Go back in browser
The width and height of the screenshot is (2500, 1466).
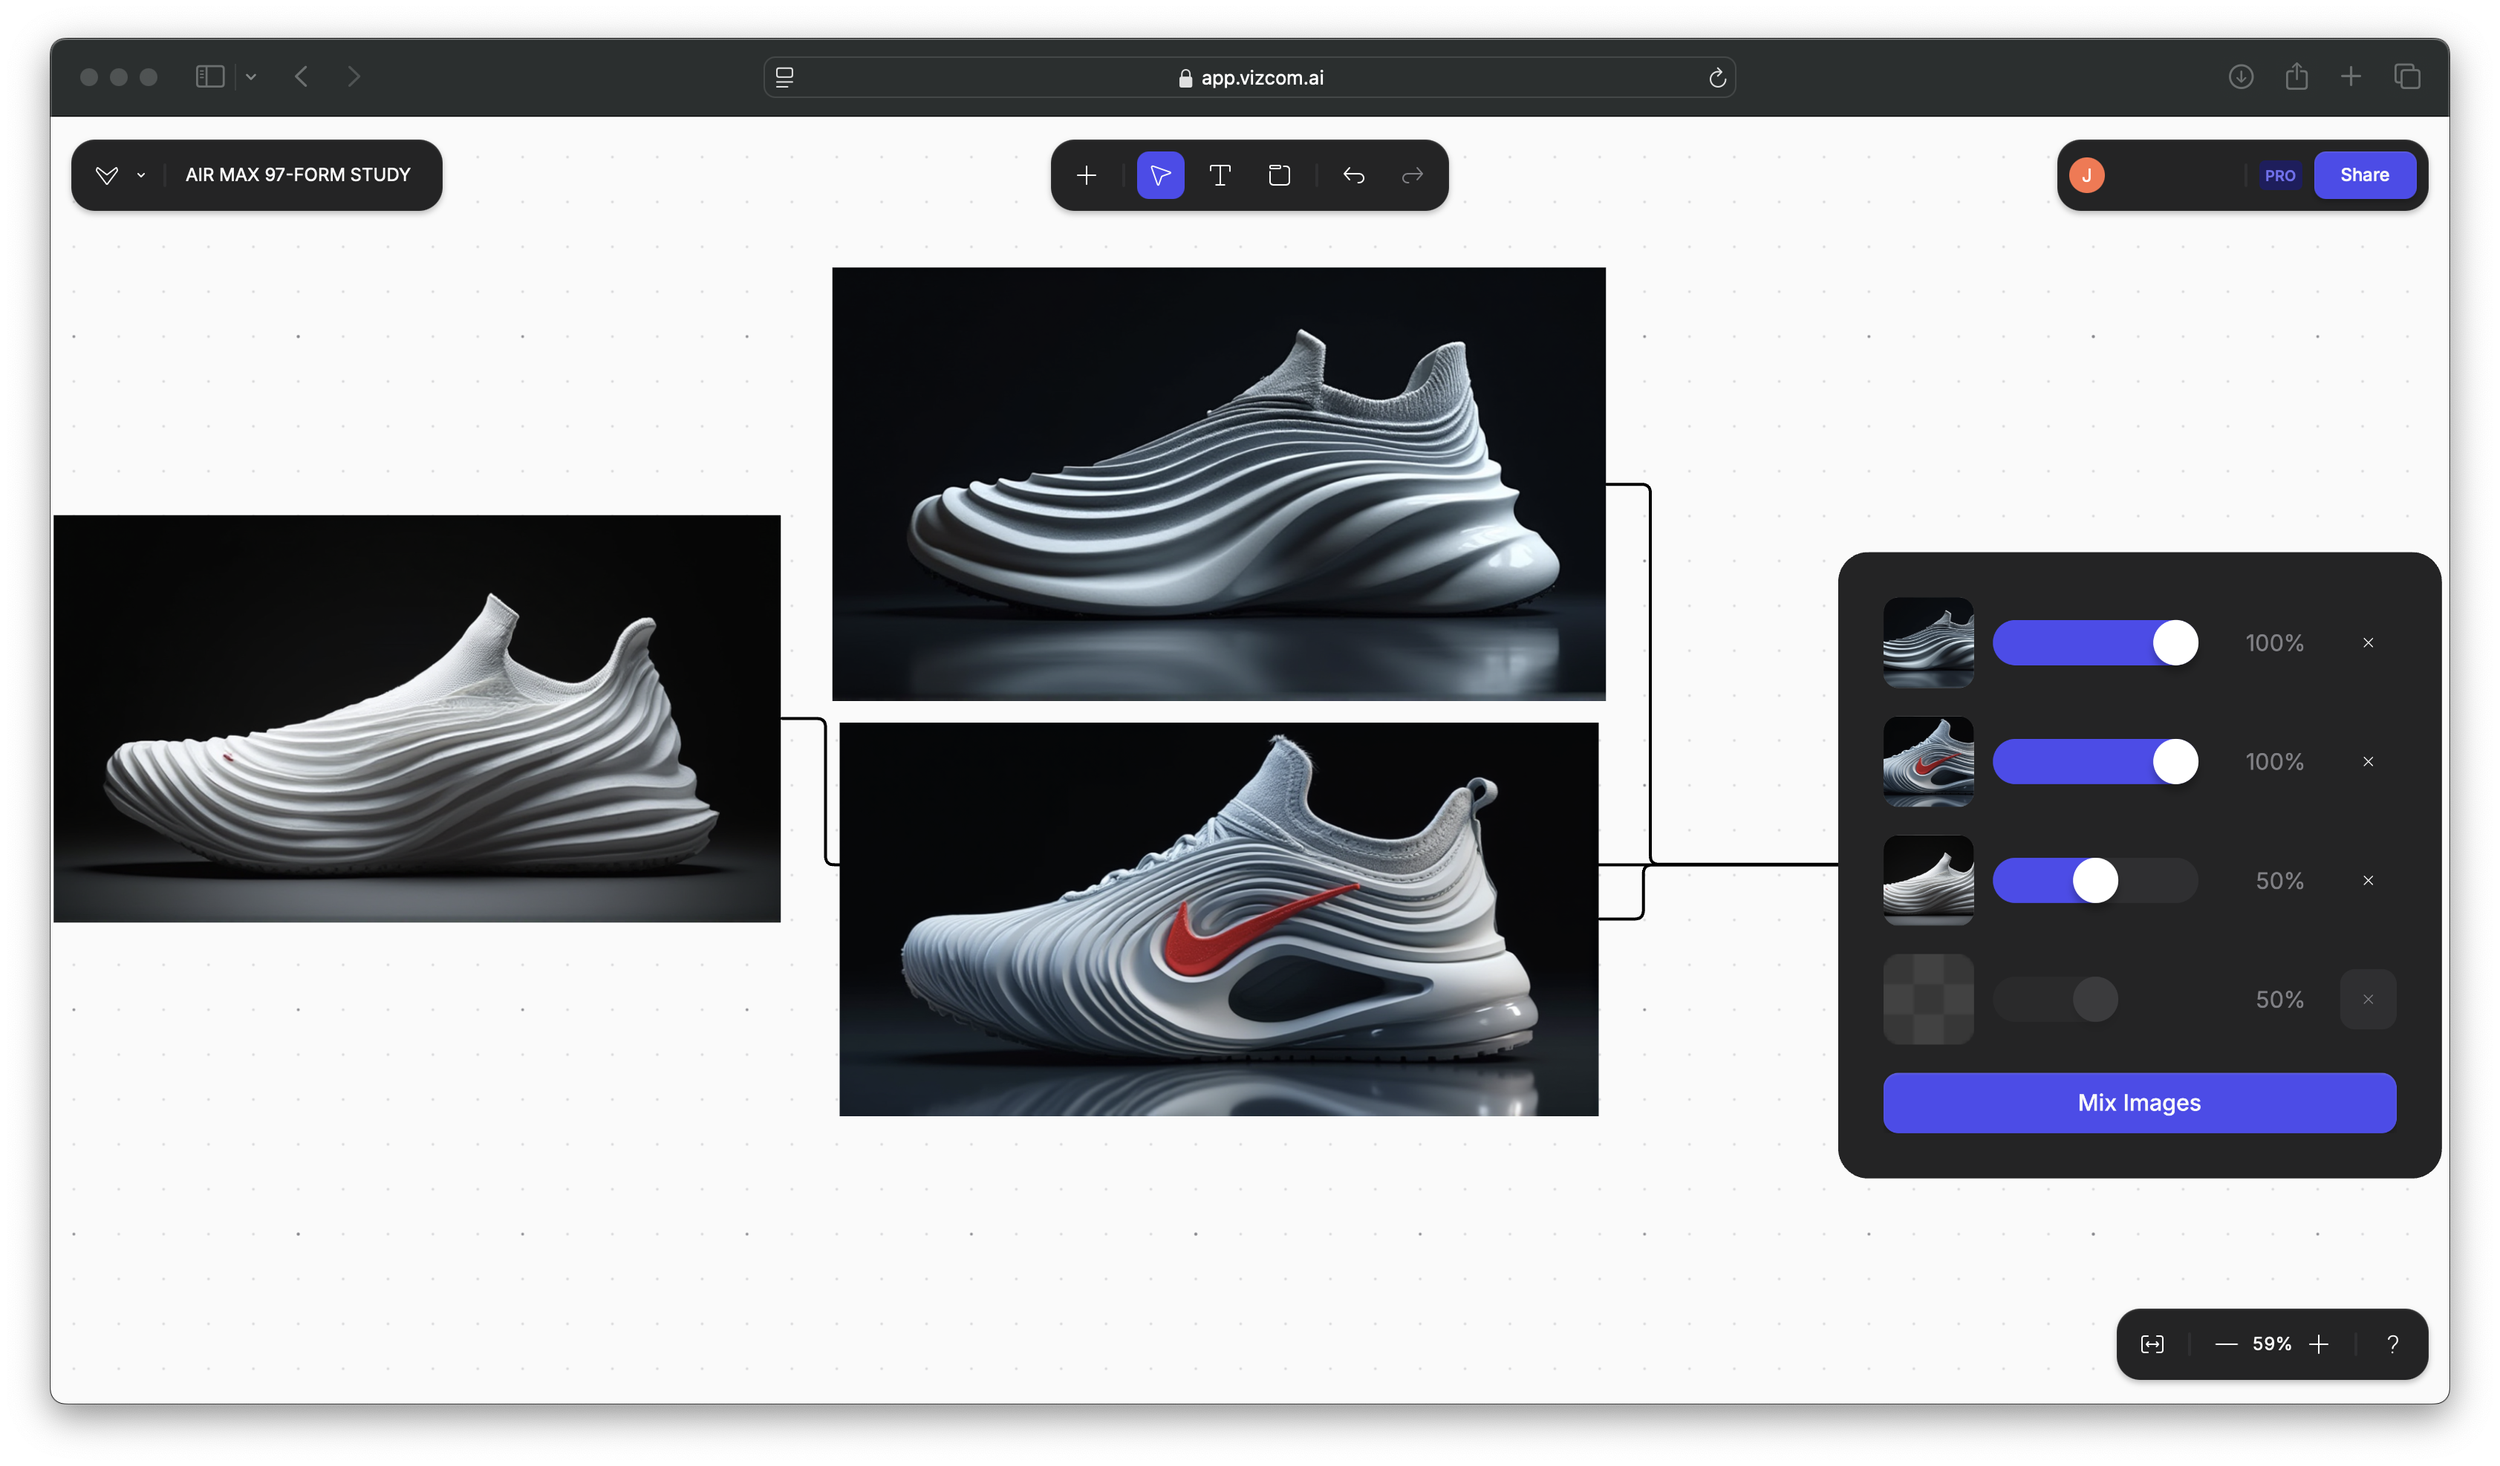click(x=301, y=77)
